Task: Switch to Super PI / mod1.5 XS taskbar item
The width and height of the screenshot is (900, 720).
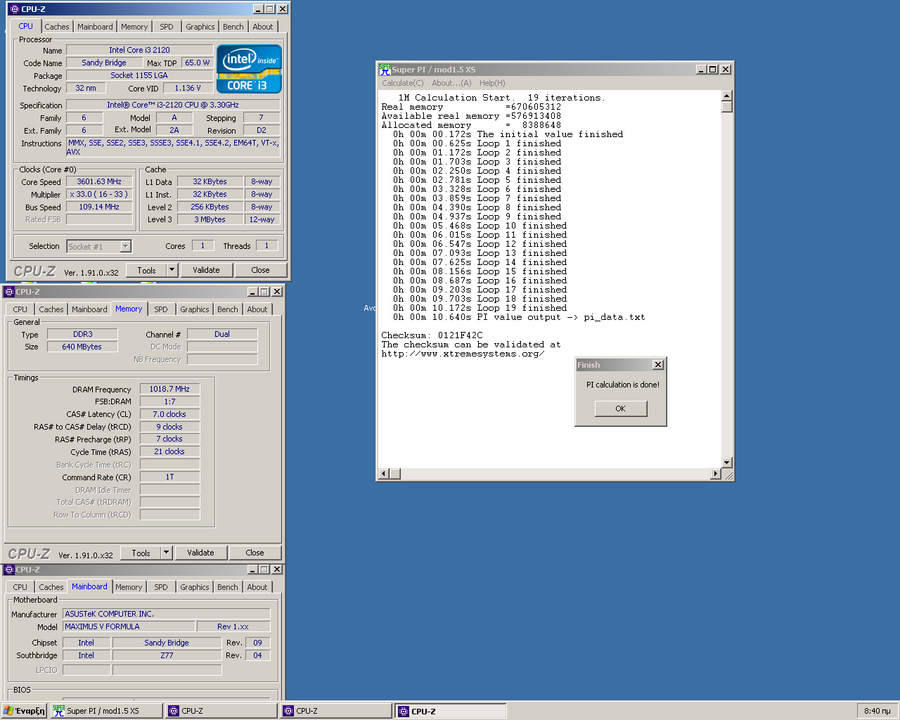Action: pos(106,711)
